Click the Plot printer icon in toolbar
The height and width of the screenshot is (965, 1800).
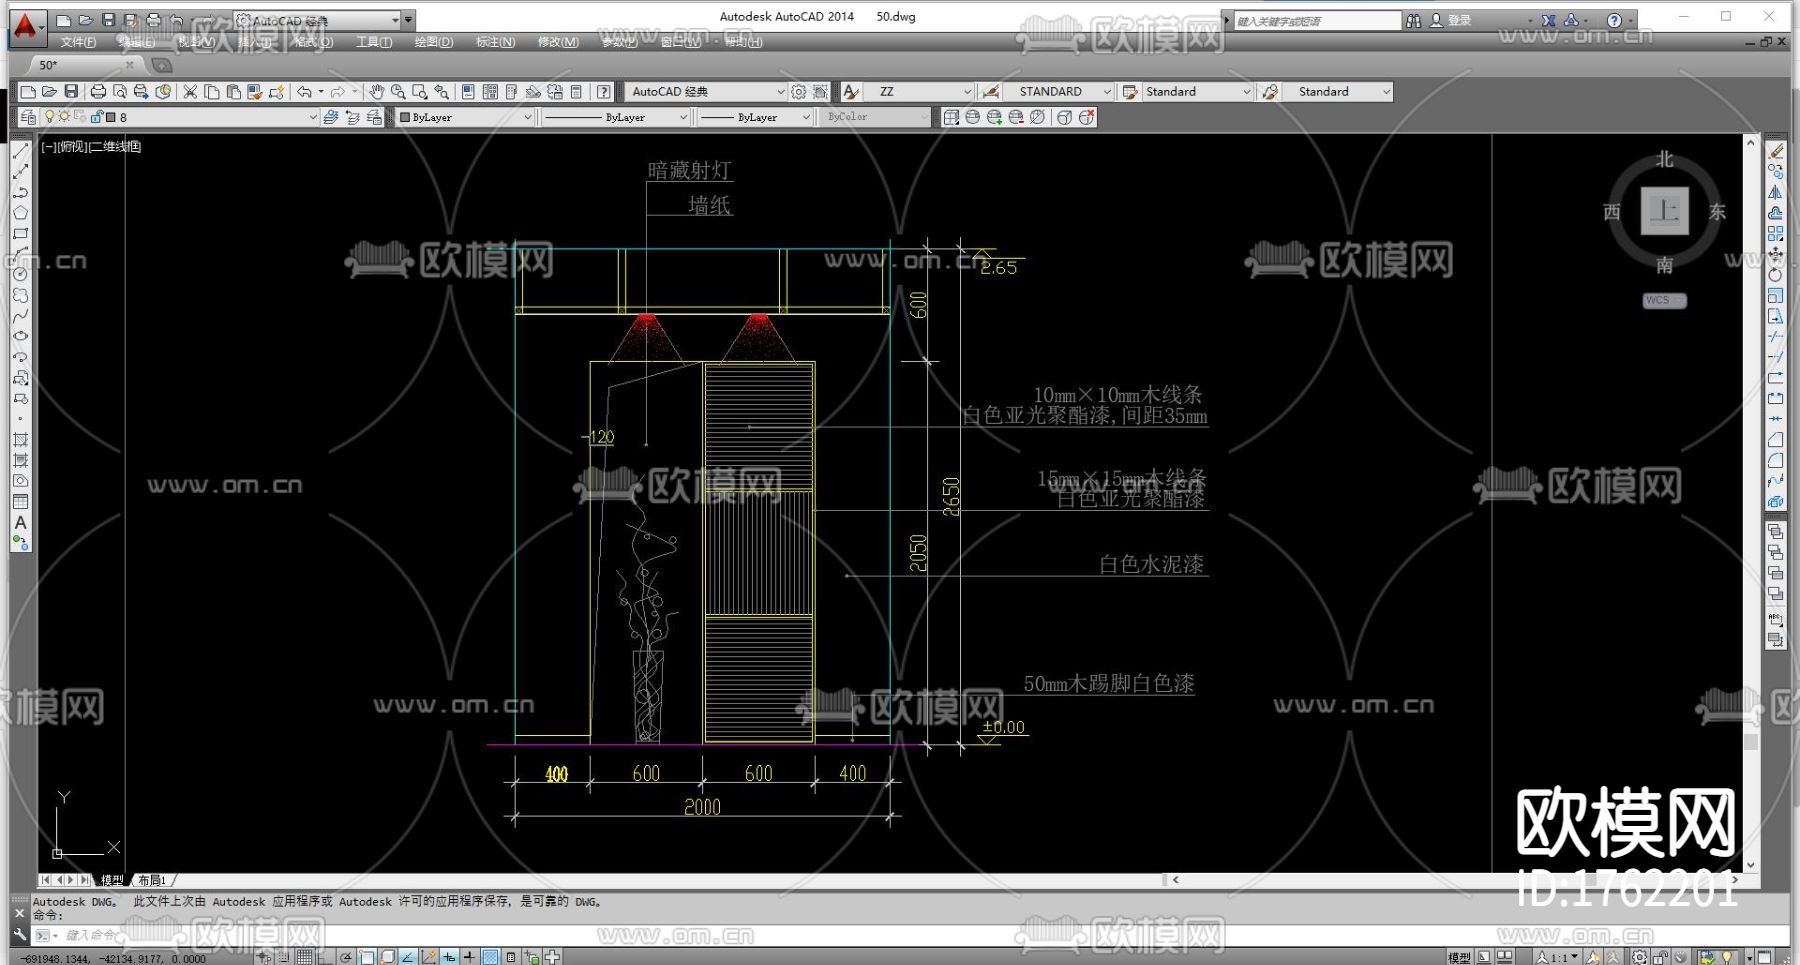(x=98, y=92)
